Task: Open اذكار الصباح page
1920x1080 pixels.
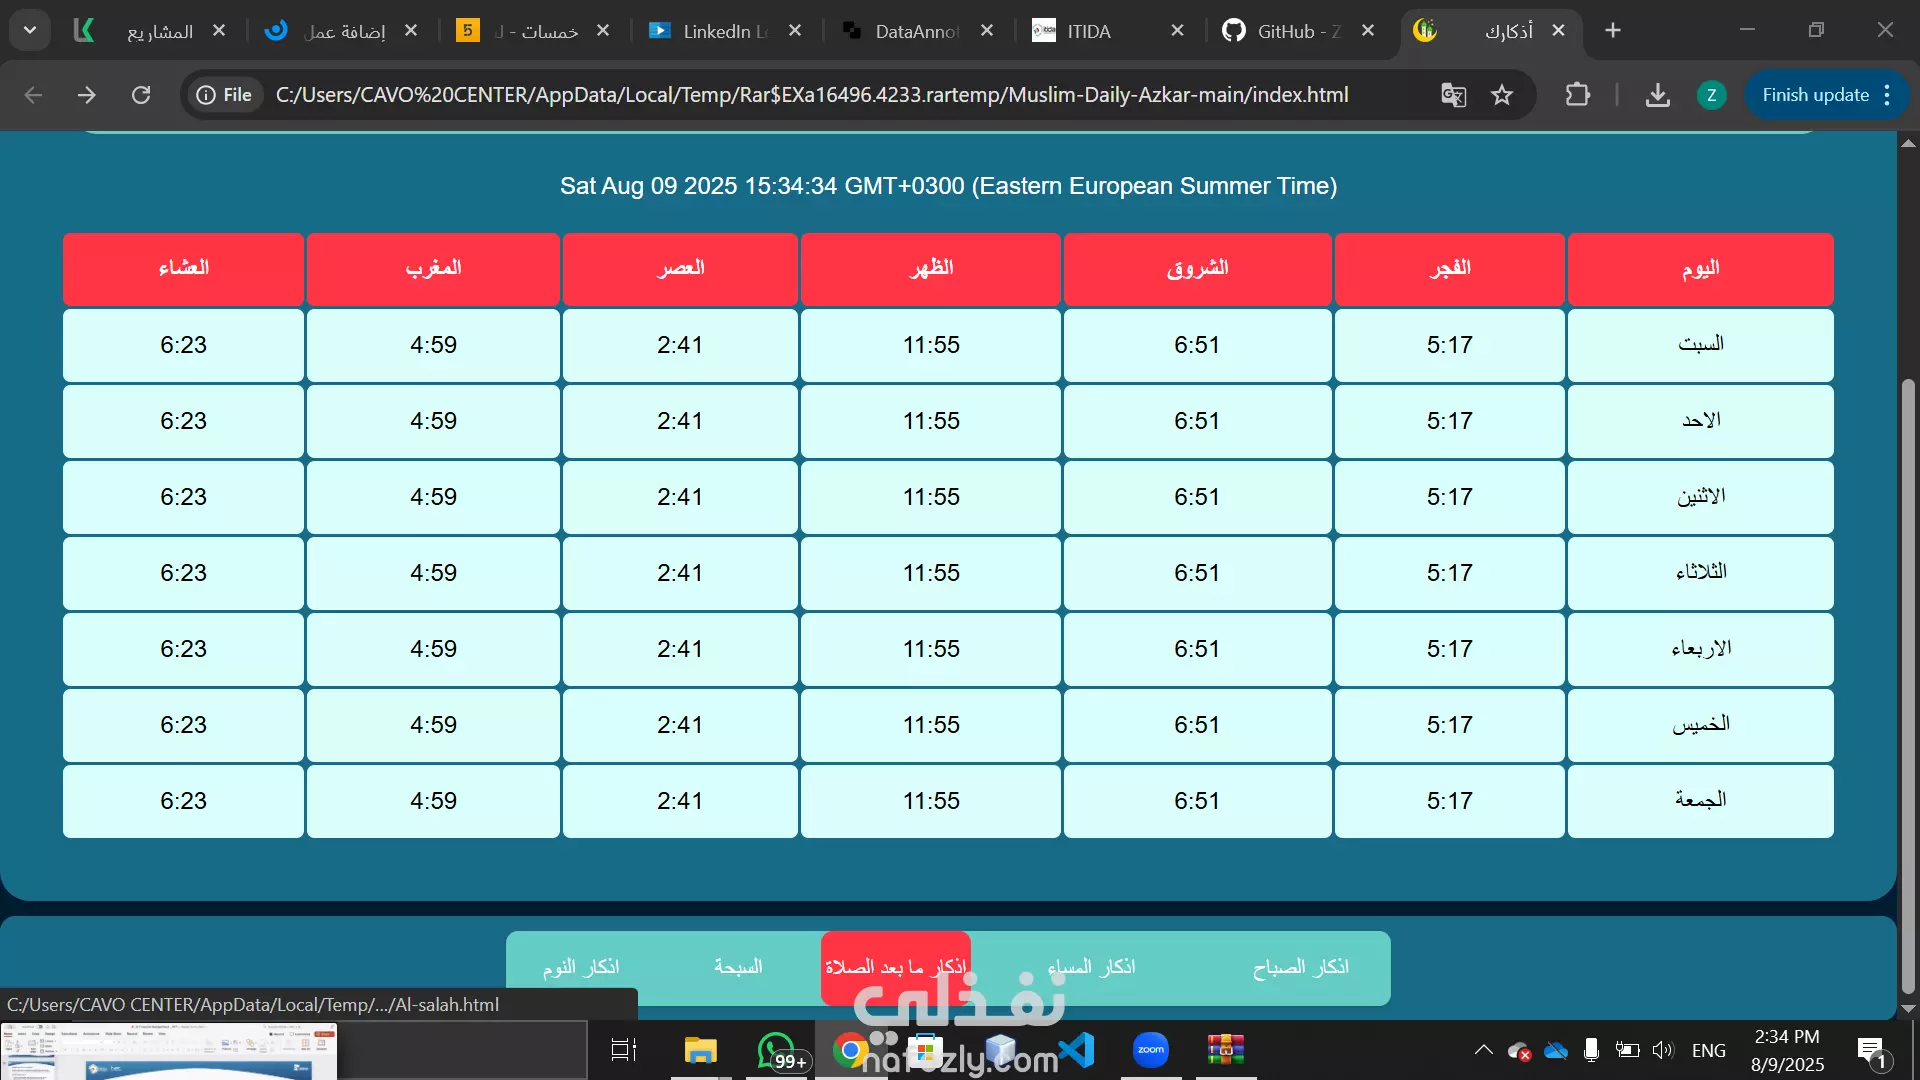Action: pos(1300,967)
